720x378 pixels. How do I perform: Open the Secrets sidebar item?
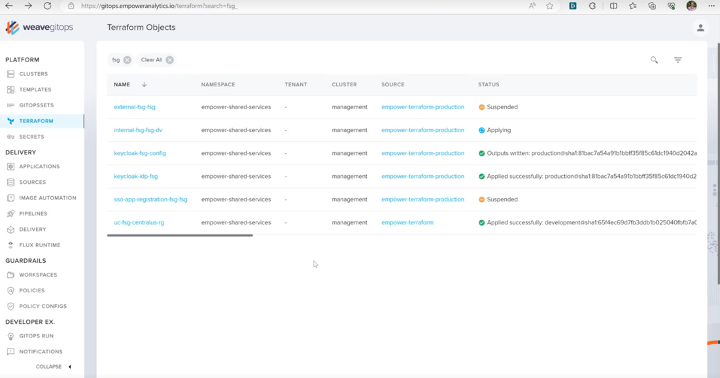point(32,137)
